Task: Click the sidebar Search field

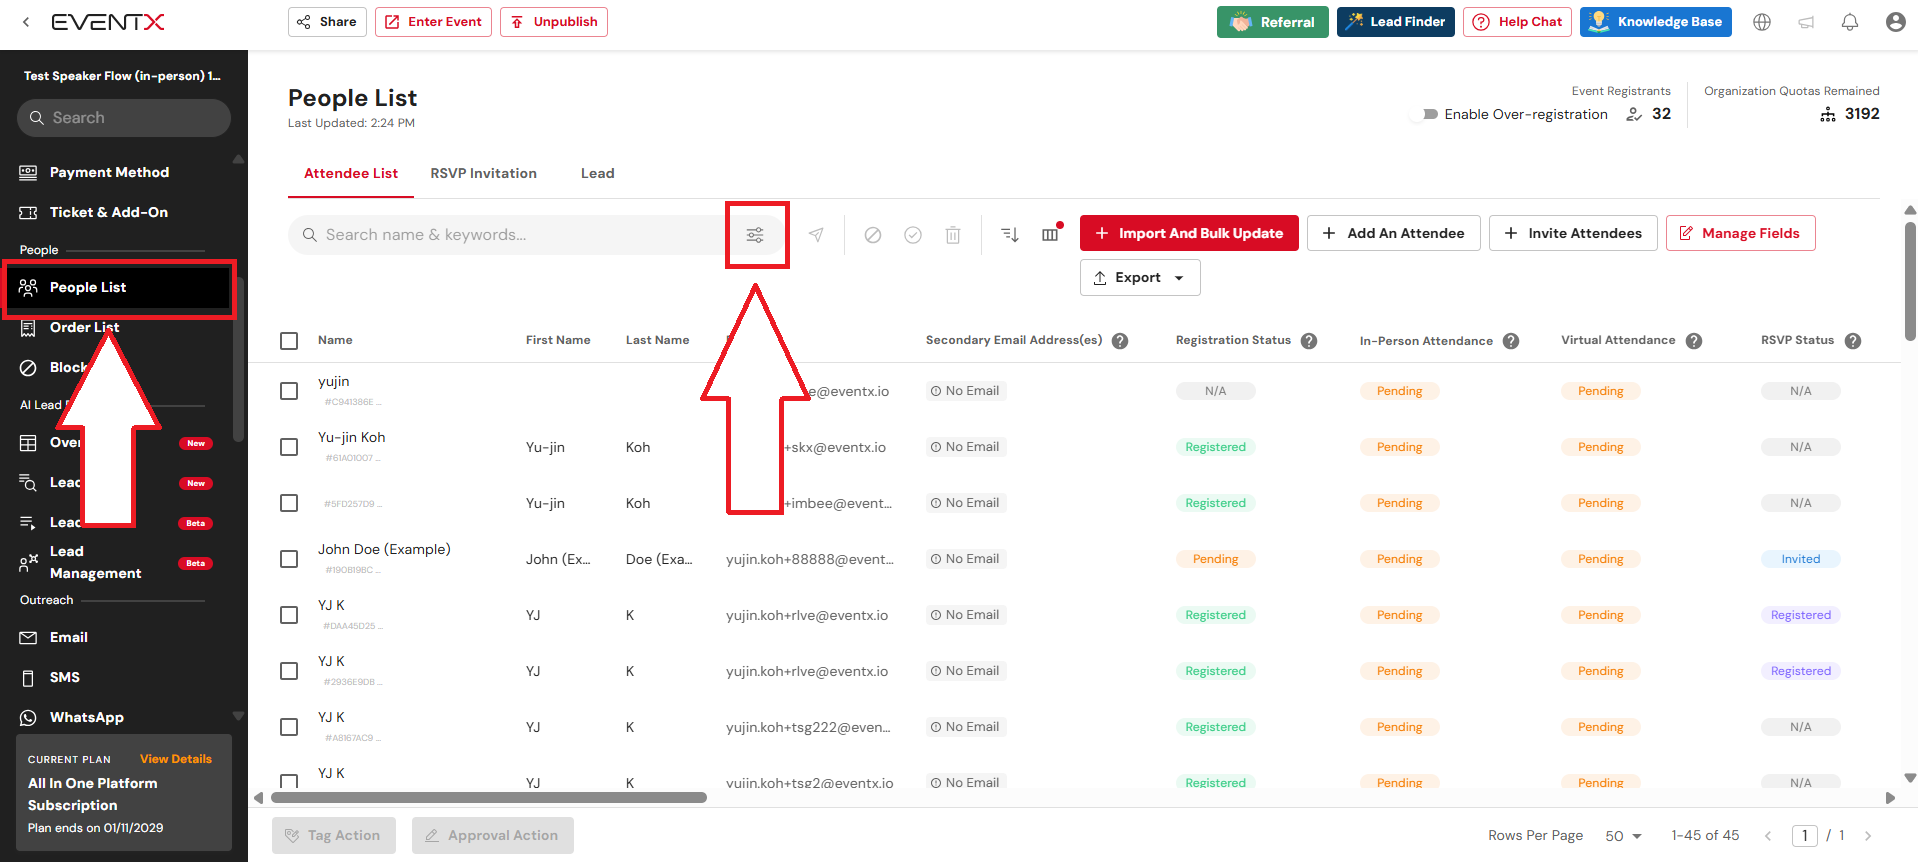Action: point(124,118)
